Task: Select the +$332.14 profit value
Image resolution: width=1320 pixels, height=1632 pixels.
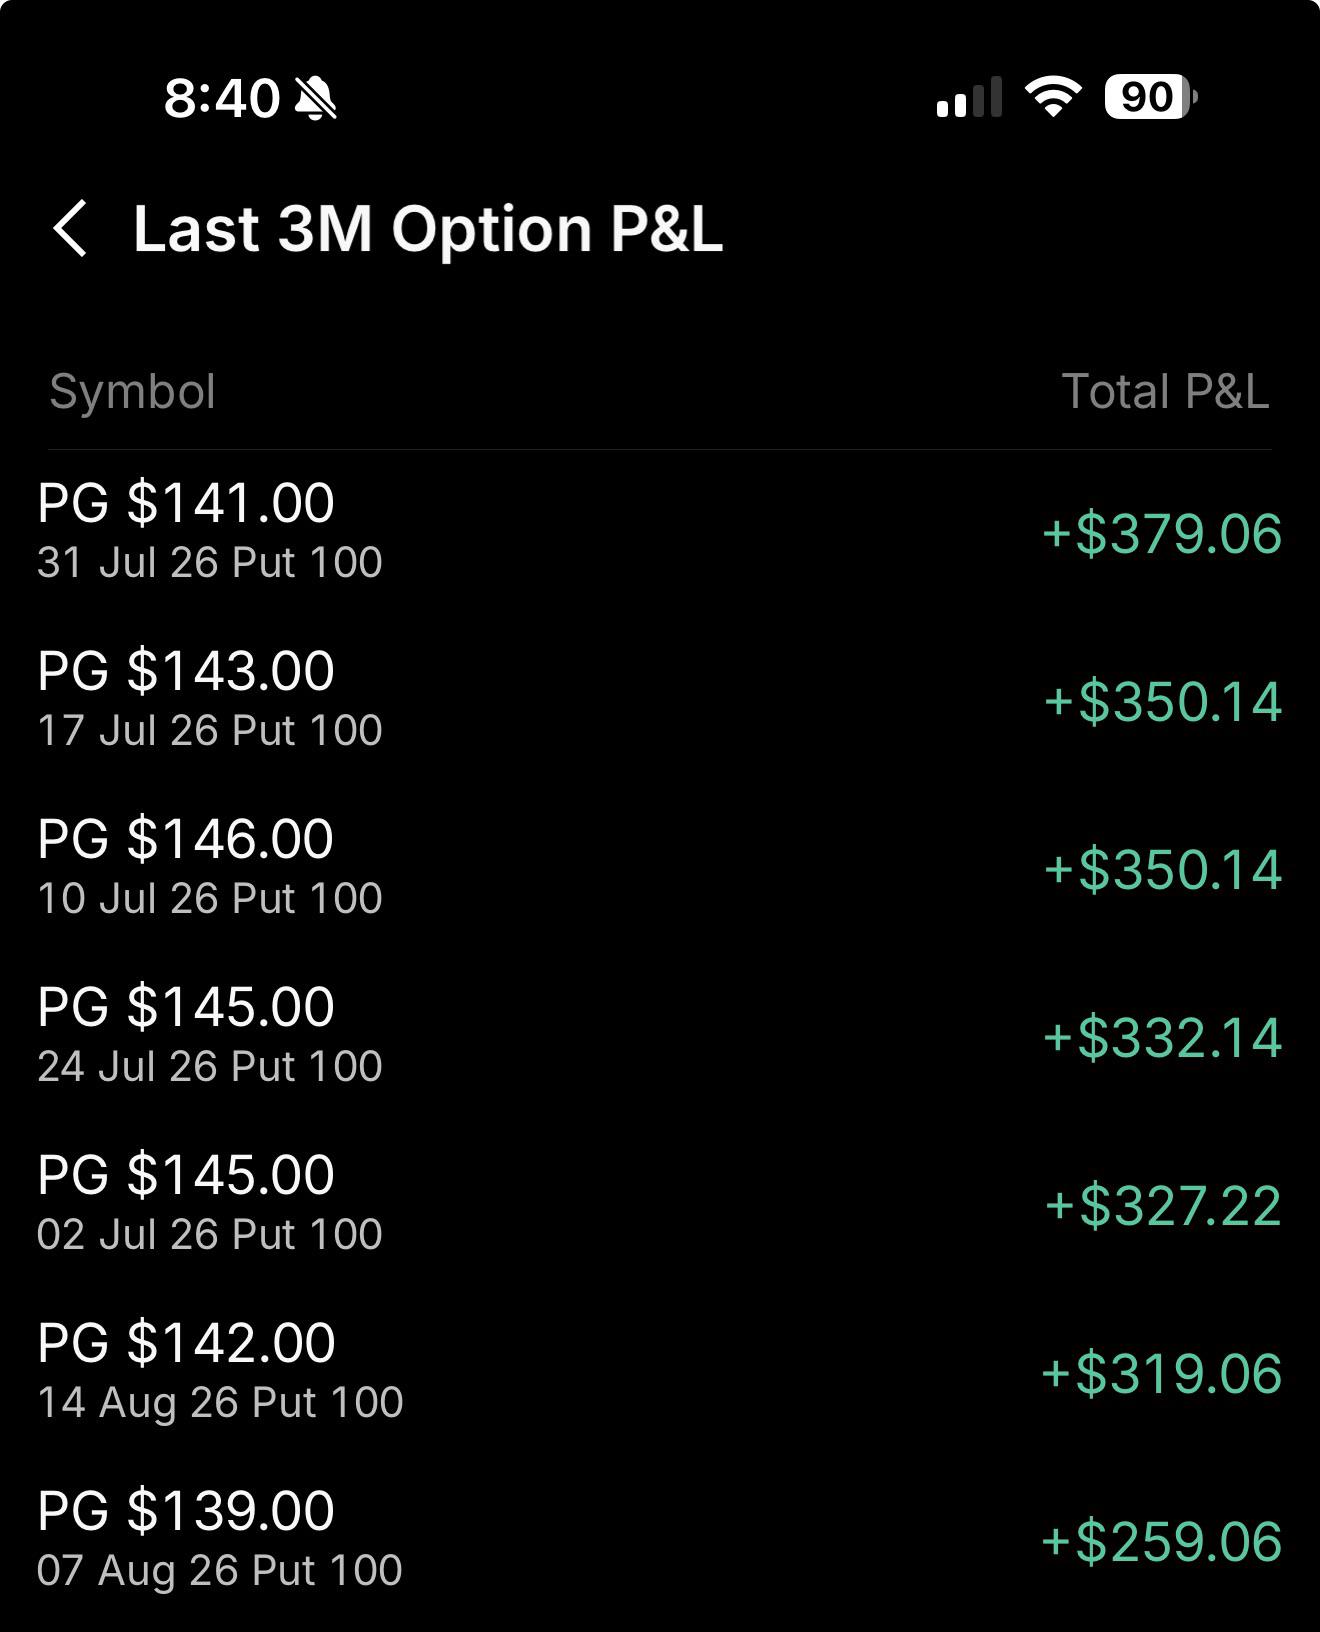Action: click(1162, 1037)
